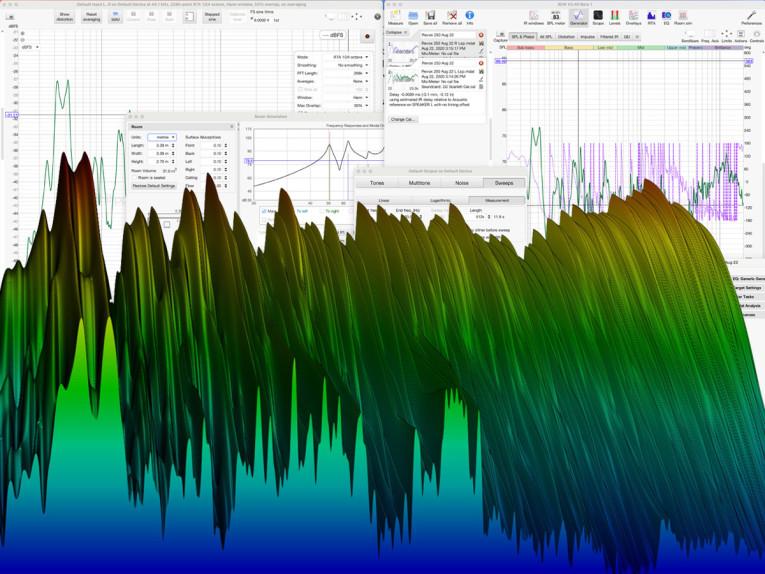Open the RTA window icon
The width and height of the screenshot is (765, 574).
click(x=651, y=16)
